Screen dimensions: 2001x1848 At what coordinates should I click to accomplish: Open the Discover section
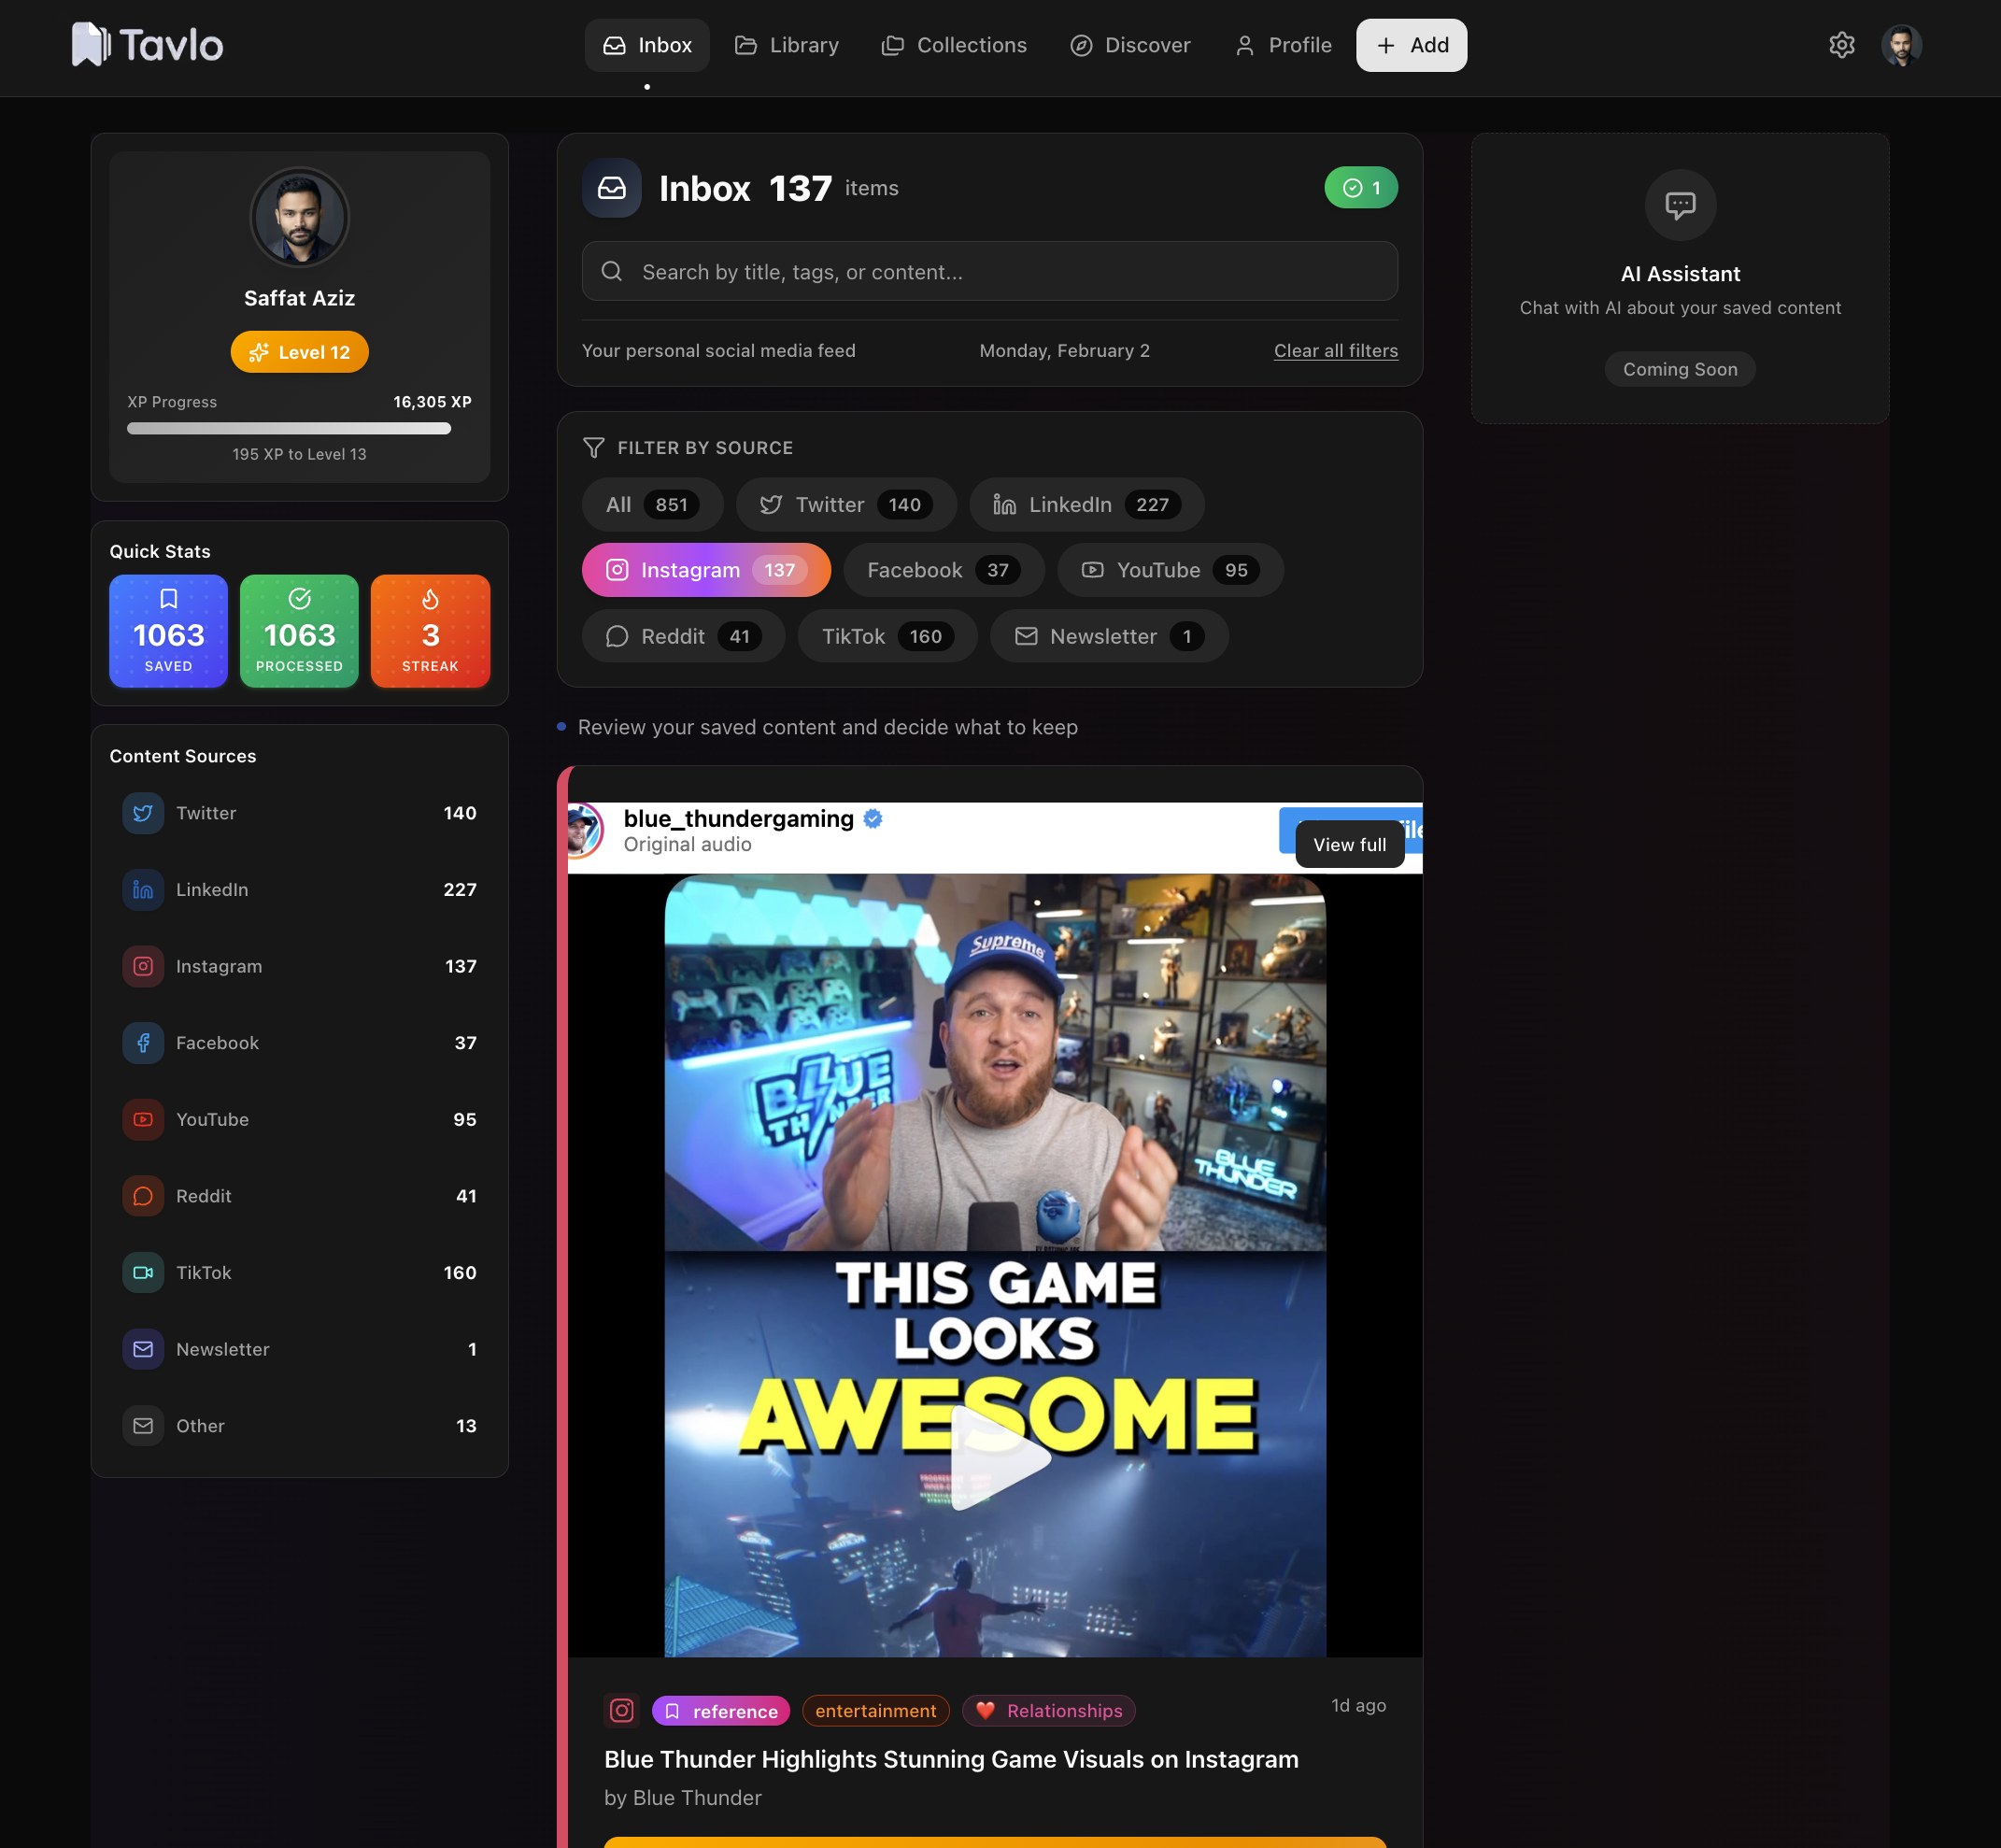tap(1130, 45)
